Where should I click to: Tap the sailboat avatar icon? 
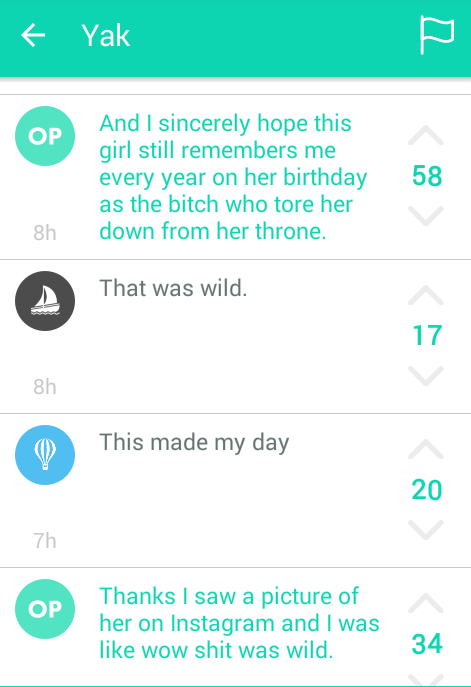click(45, 301)
